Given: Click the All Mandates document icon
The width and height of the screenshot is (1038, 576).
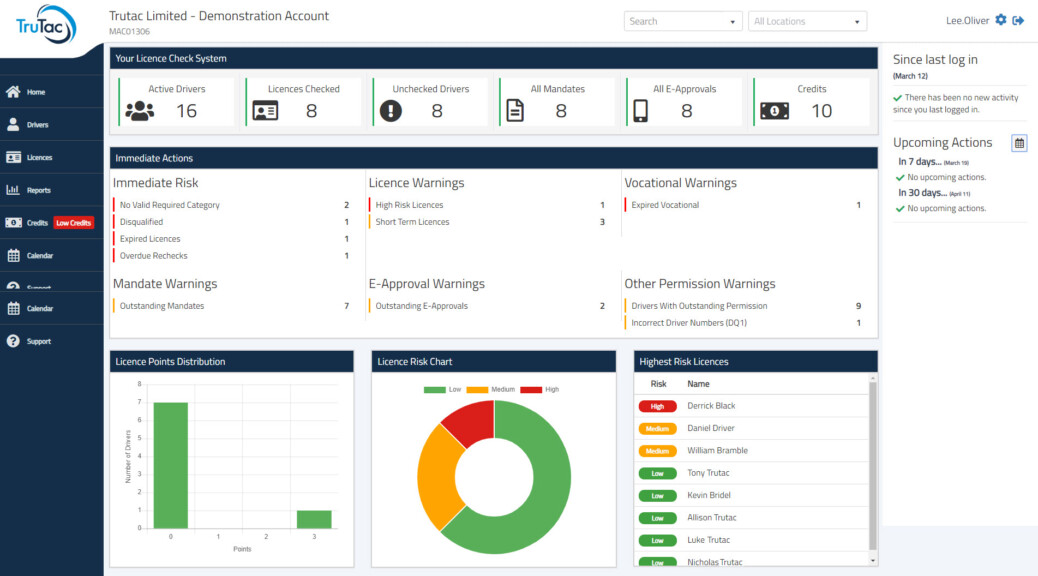Looking at the screenshot, I should click(x=515, y=111).
